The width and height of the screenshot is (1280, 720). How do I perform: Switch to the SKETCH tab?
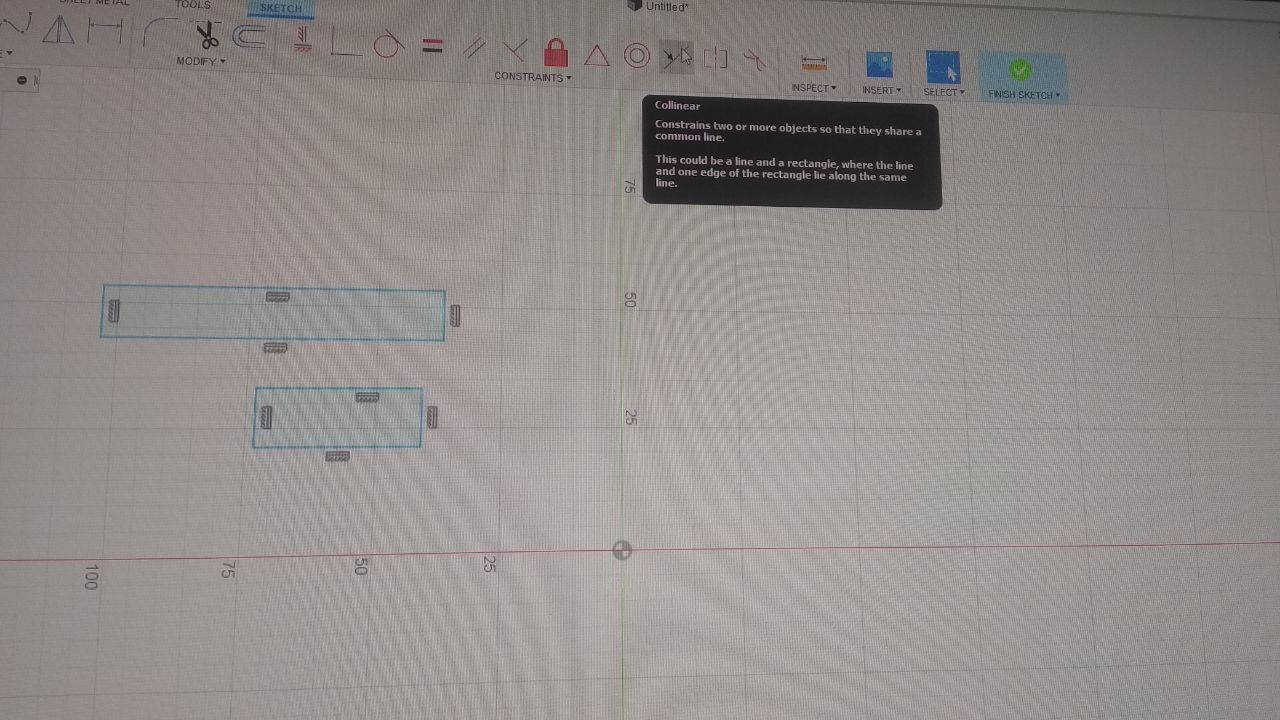coord(280,8)
